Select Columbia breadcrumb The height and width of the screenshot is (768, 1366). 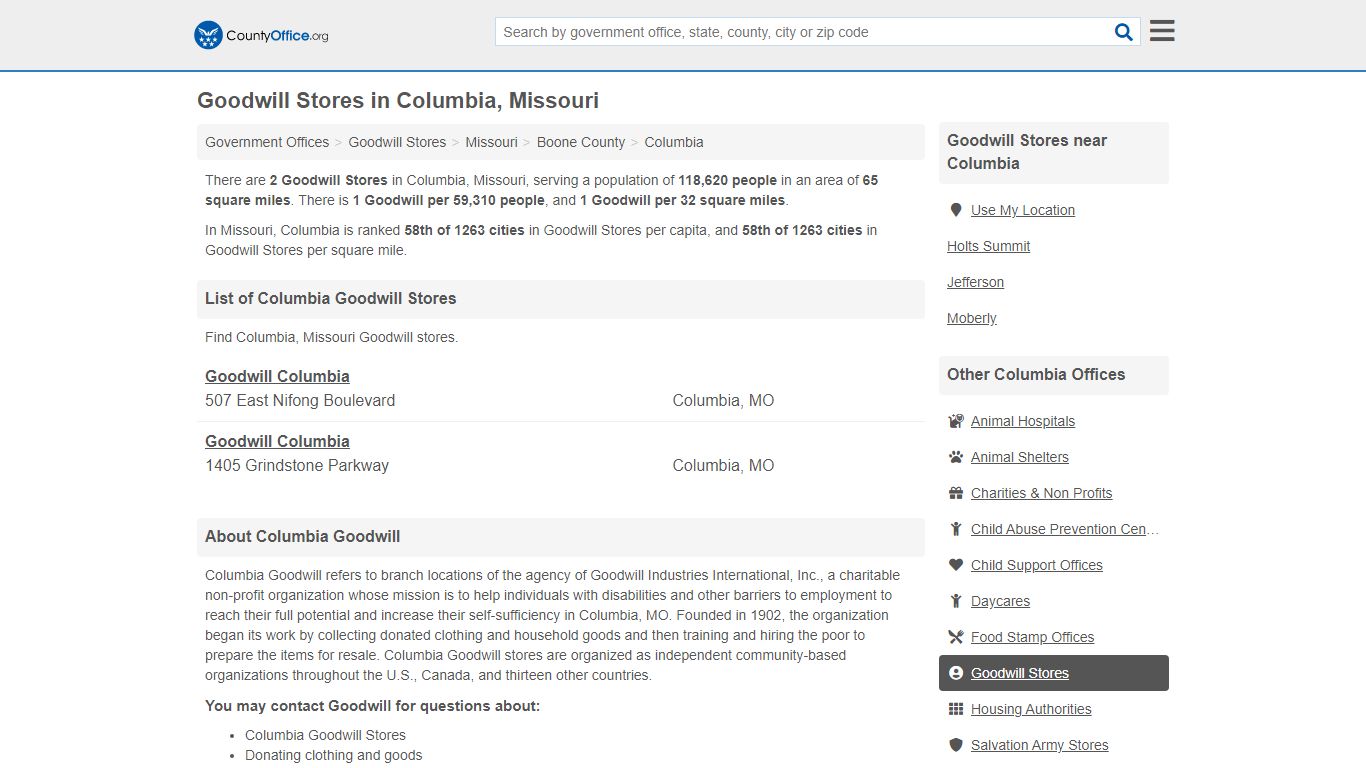coord(674,142)
